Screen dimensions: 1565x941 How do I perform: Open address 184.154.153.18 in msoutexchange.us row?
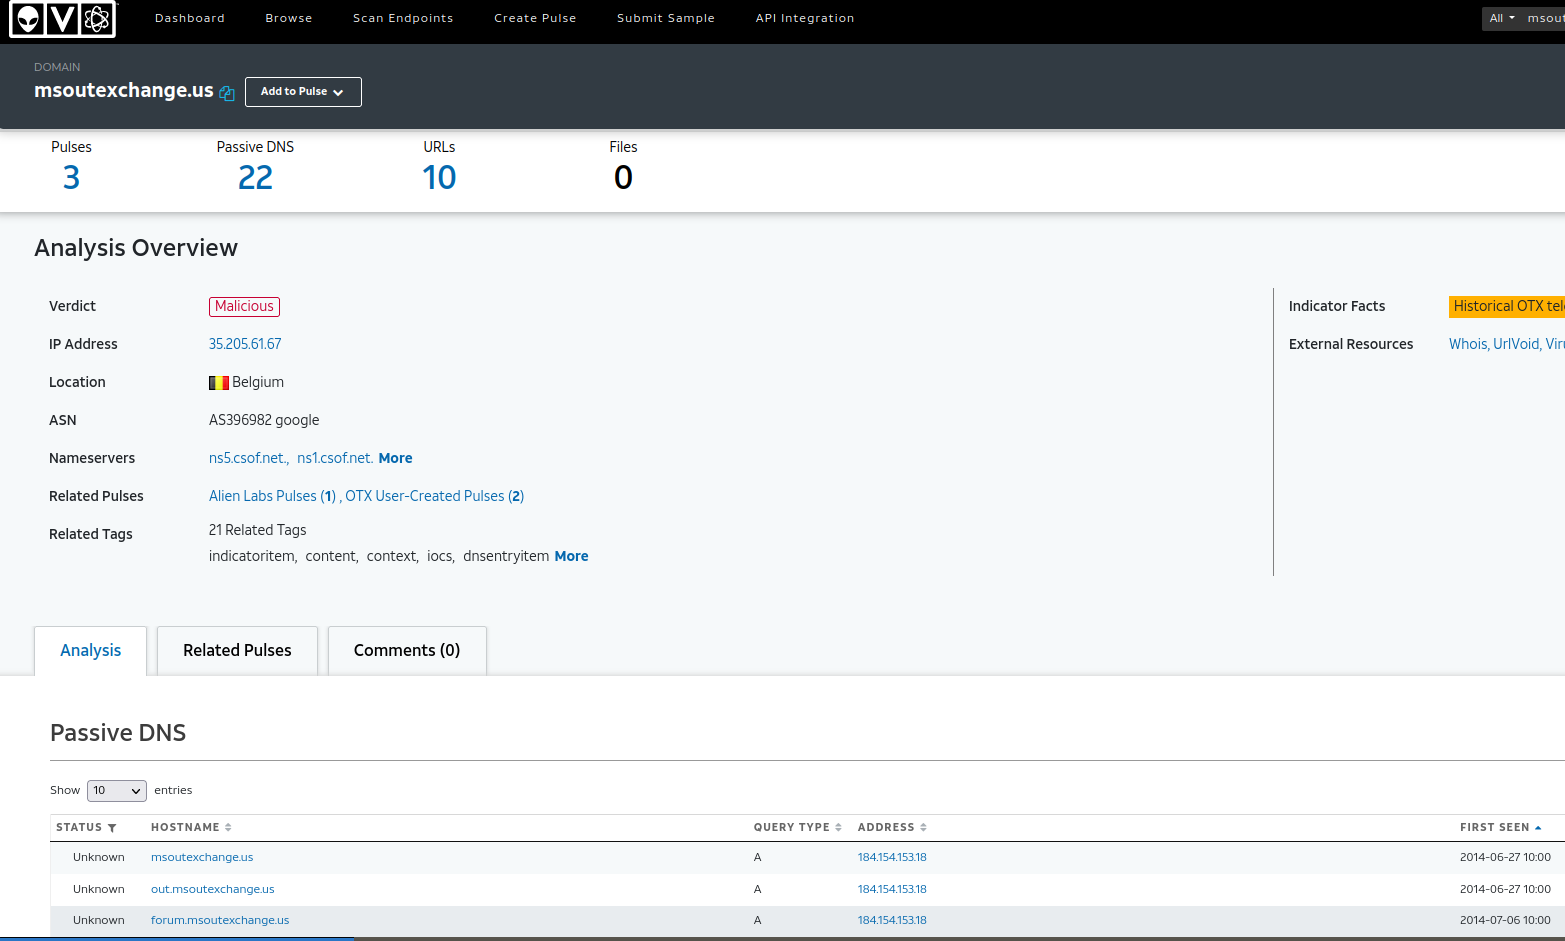coord(892,858)
